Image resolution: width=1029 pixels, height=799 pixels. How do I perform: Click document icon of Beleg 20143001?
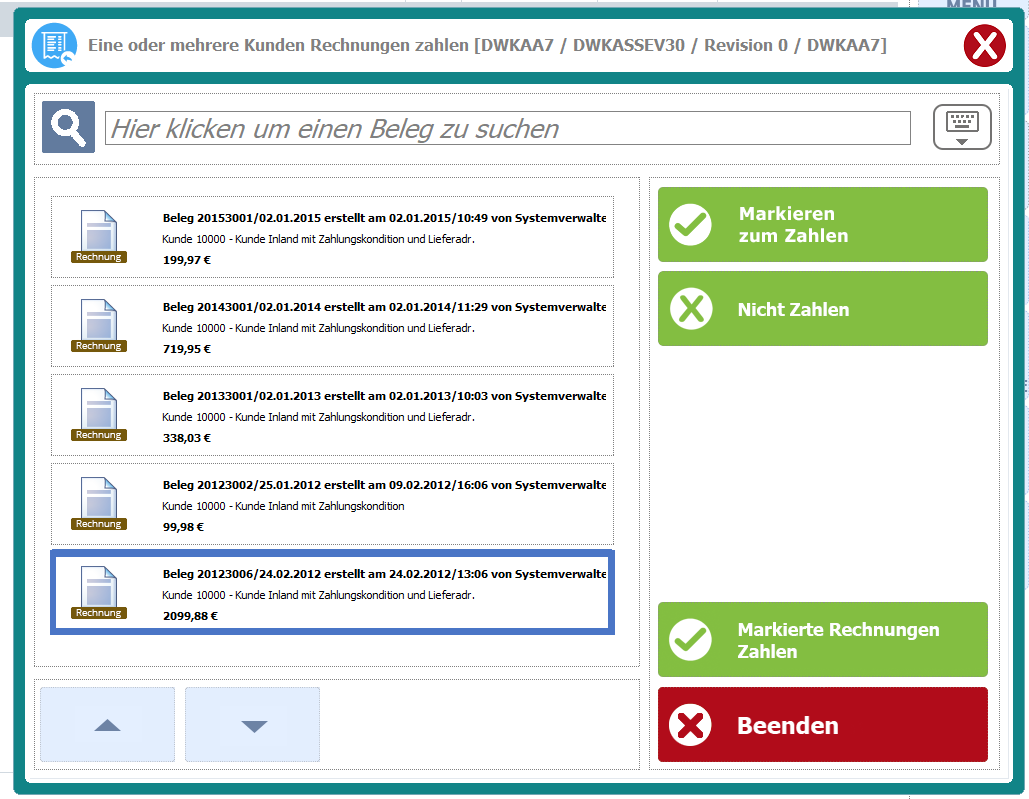pyautogui.click(x=98, y=323)
